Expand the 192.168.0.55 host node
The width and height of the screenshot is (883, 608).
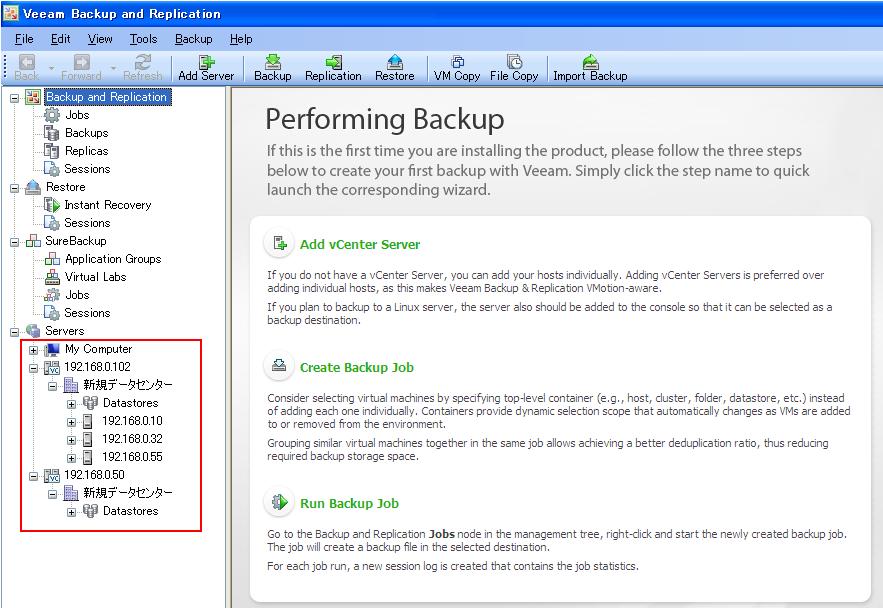(x=72, y=458)
